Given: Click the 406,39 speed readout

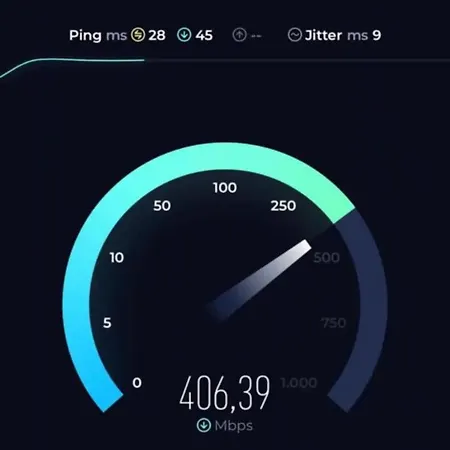Looking at the screenshot, I should tap(225, 393).
